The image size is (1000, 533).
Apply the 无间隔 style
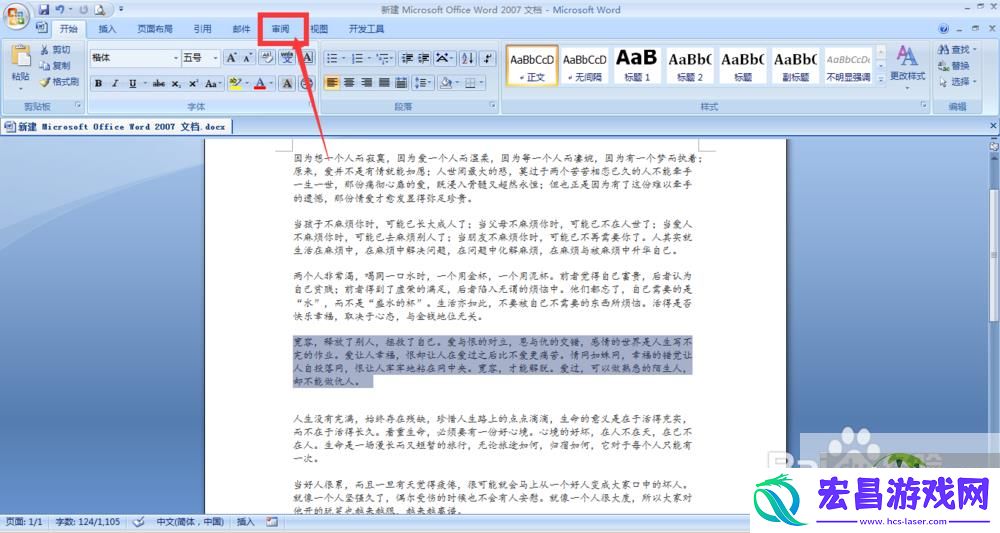click(x=584, y=65)
